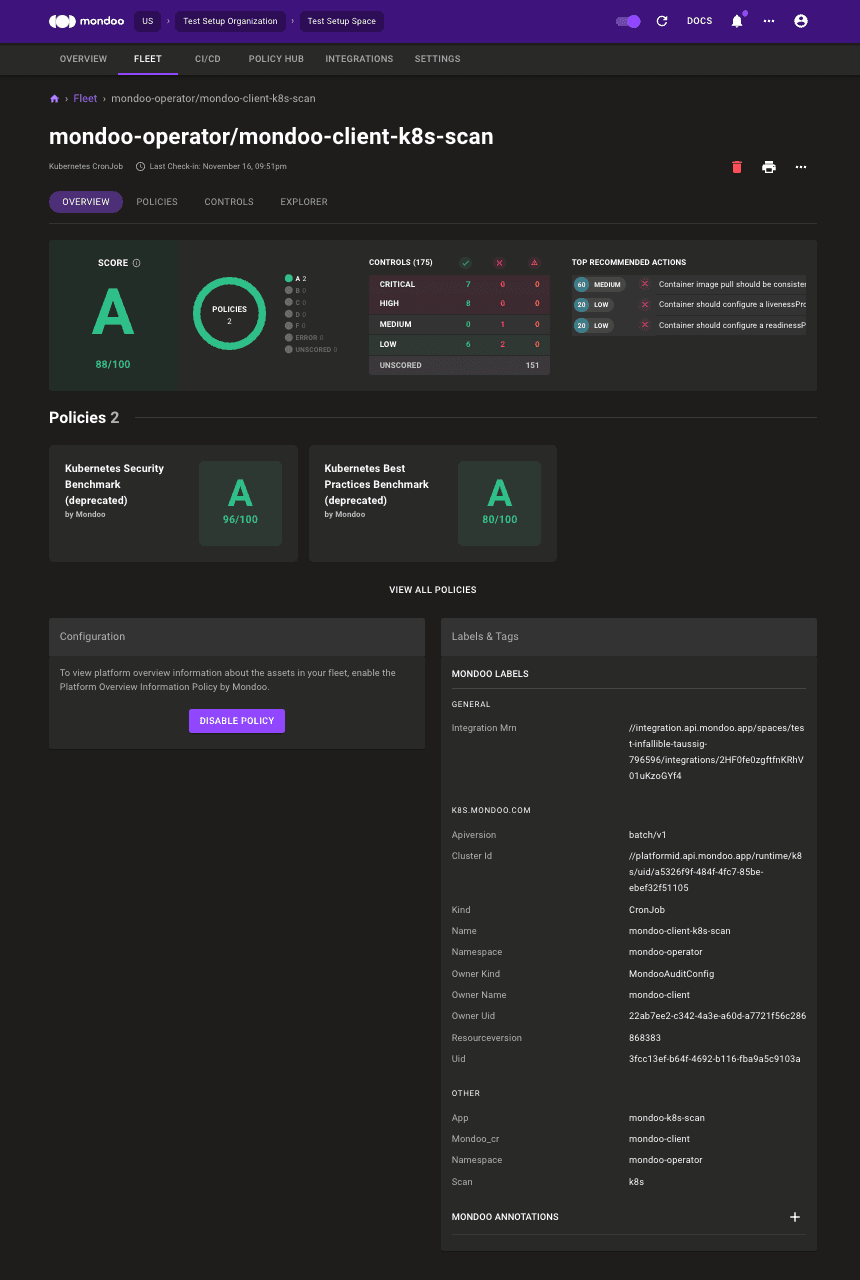This screenshot has height=1280, width=860.
Task: Toggle the switch next to the refresh icon
Action: click(628, 21)
